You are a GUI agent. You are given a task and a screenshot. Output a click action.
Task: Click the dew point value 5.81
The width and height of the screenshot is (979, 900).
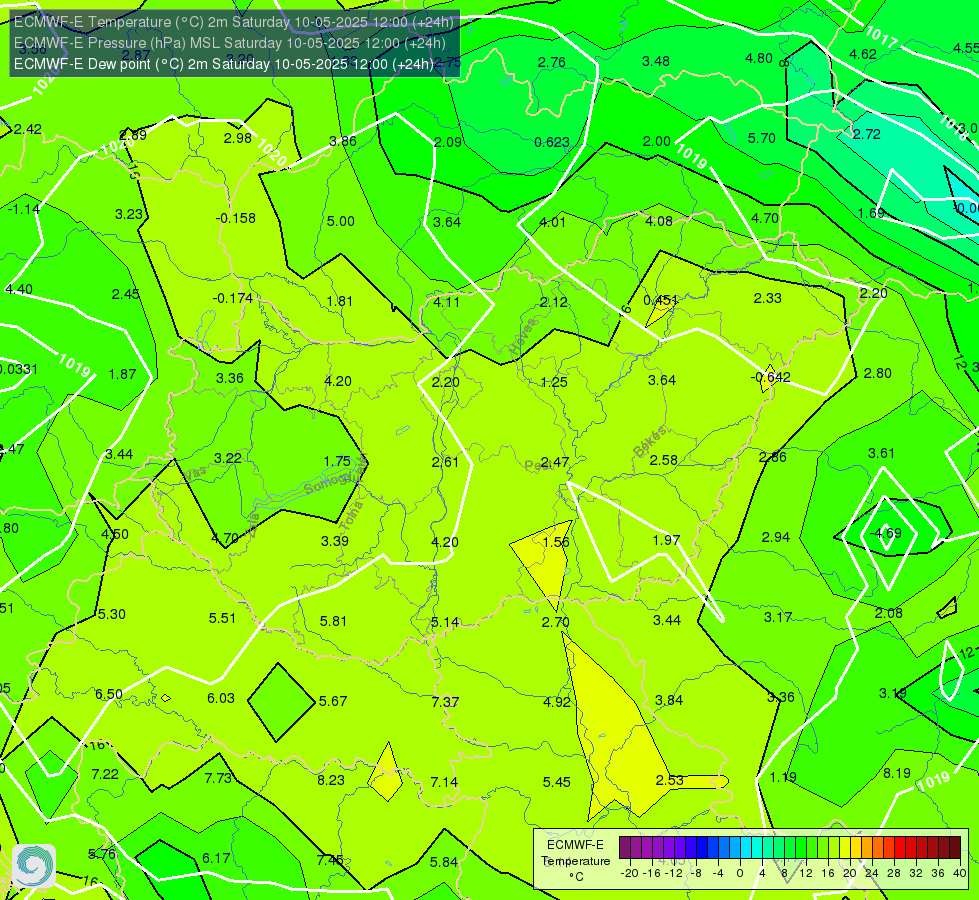[333, 621]
